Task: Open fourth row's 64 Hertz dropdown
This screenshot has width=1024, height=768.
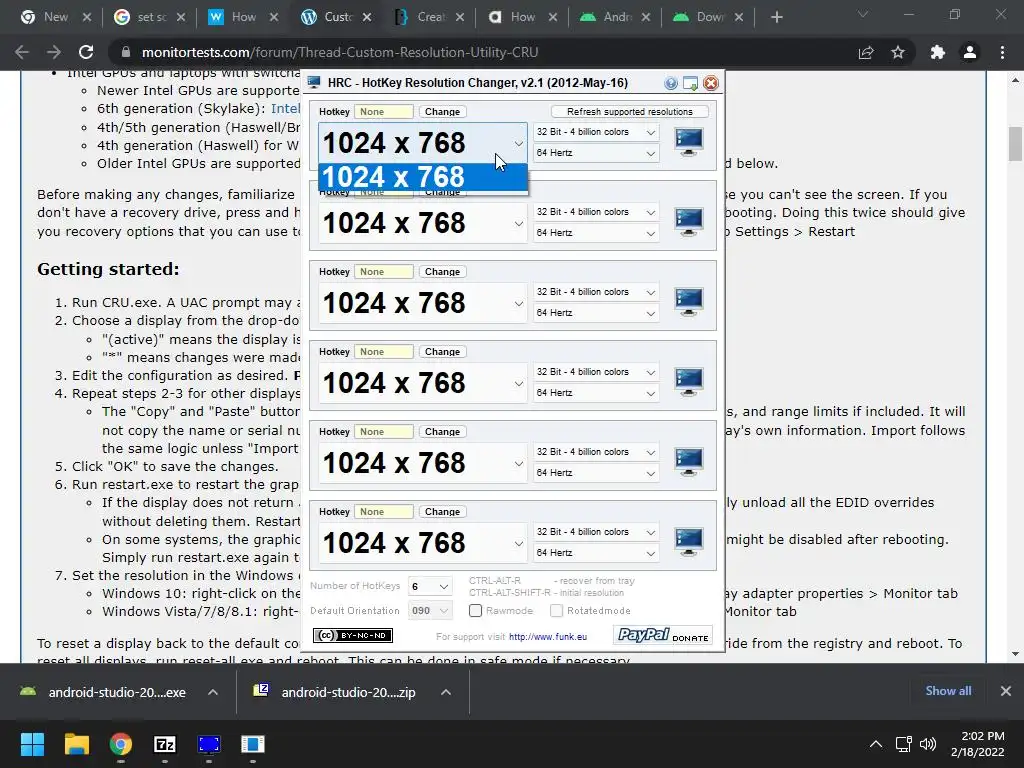Action: click(x=596, y=392)
